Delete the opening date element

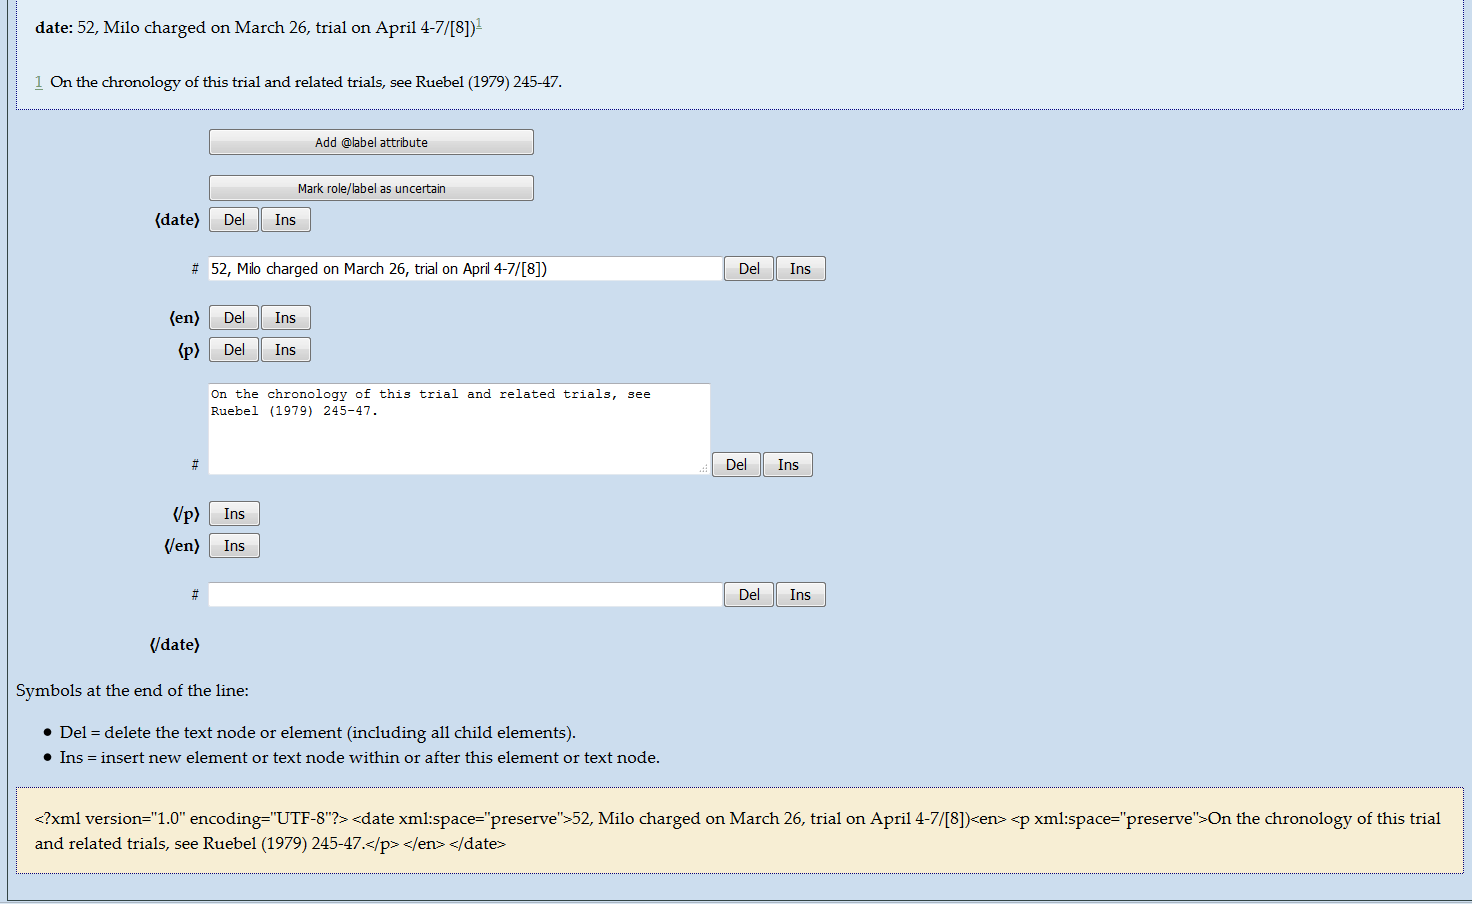pos(234,220)
